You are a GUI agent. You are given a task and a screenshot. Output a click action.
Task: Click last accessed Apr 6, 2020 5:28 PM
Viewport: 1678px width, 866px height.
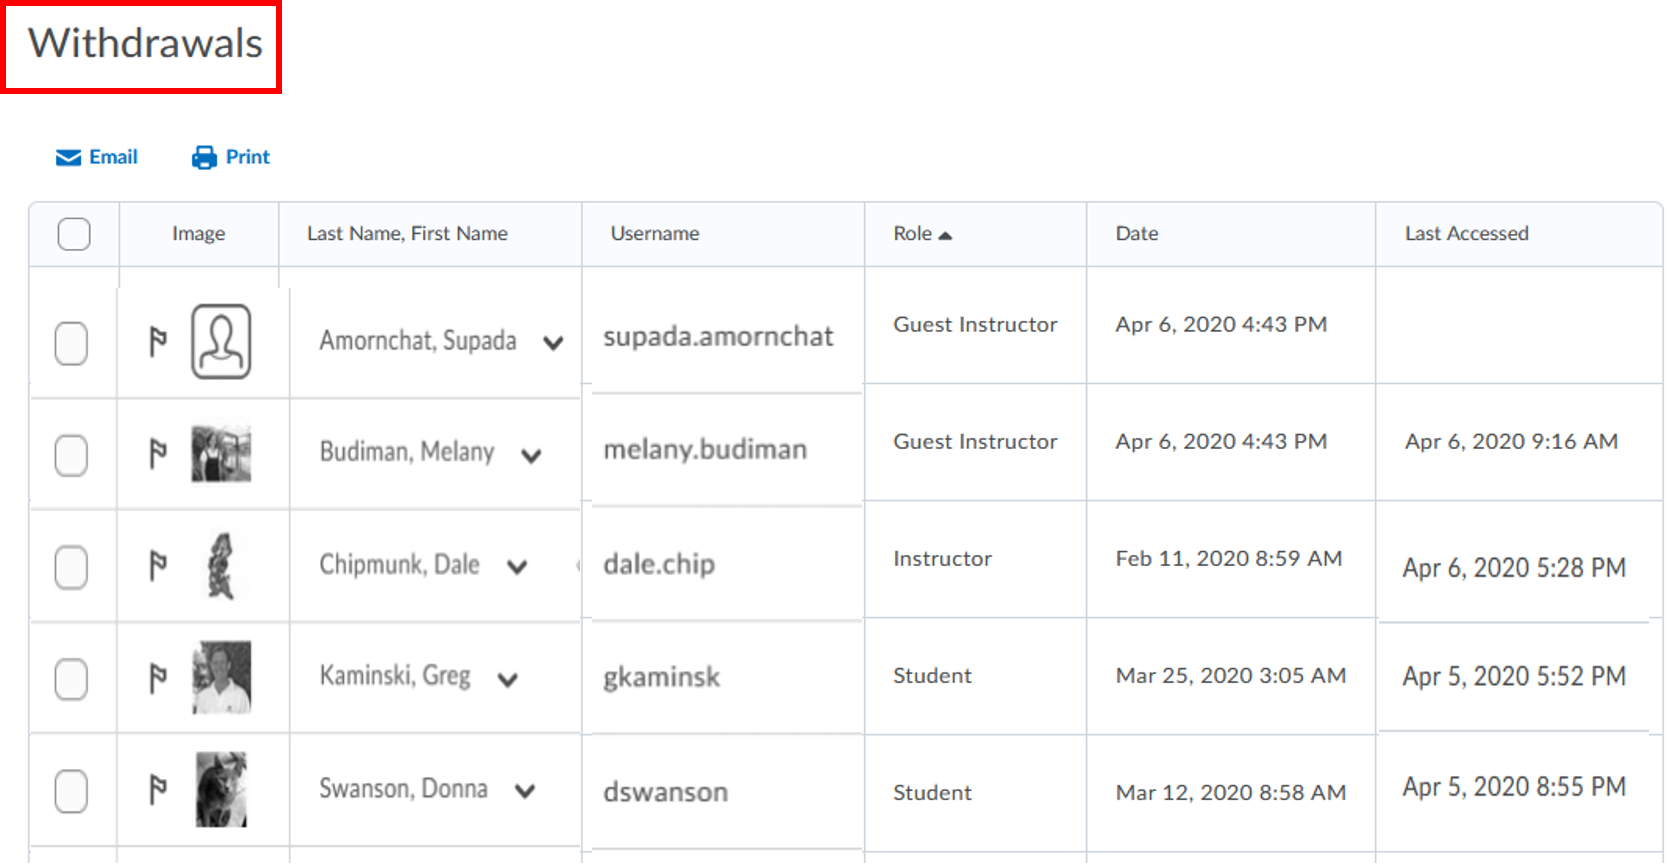coord(1514,568)
